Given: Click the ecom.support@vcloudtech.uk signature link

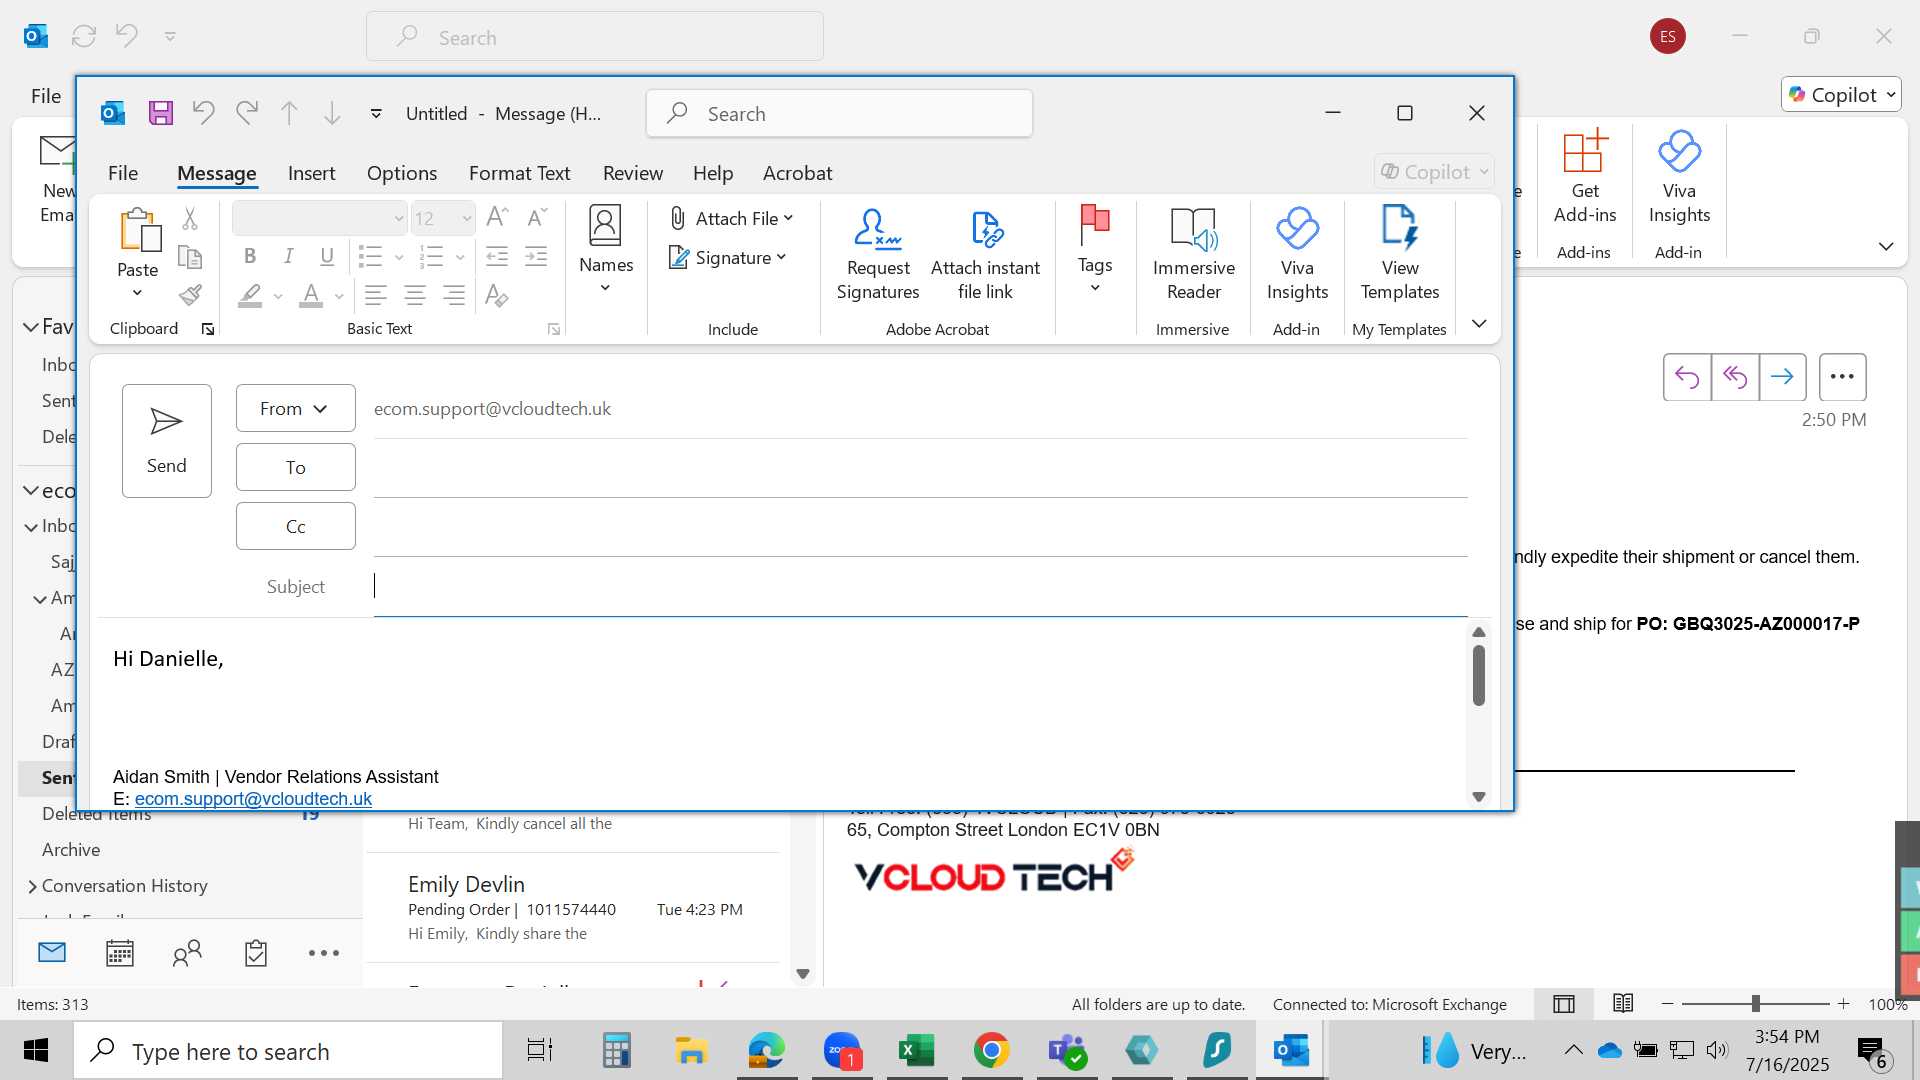Looking at the screenshot, I should [x=253, y=799].
